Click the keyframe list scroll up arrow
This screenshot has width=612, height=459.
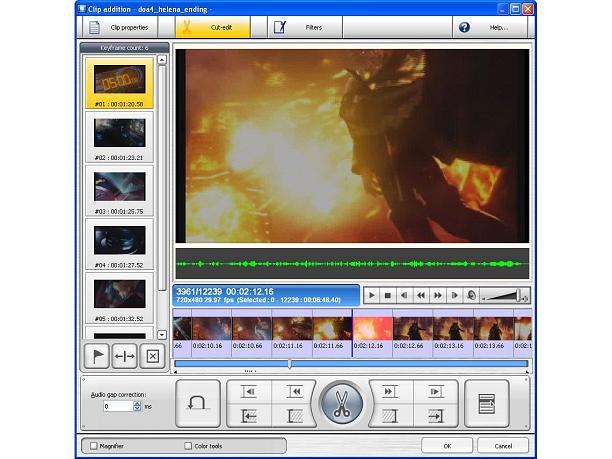tap(162, 60)
